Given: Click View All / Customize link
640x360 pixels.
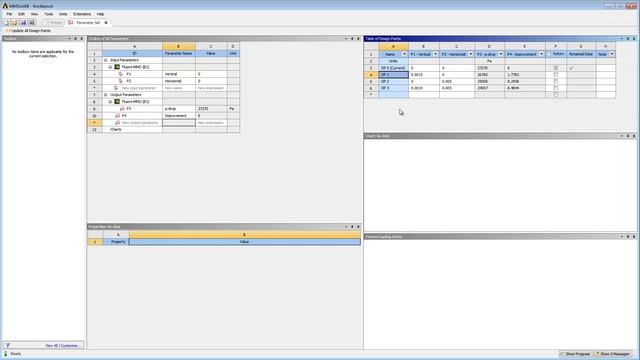Looking at the screenshot, I should [x=62, y=346].
